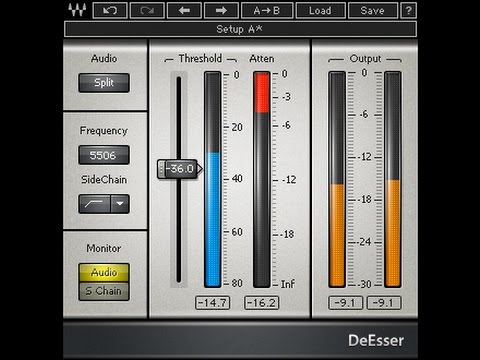Go to next preset with right arrow
This screenshot has width=480, height=360.
point(221,10)
